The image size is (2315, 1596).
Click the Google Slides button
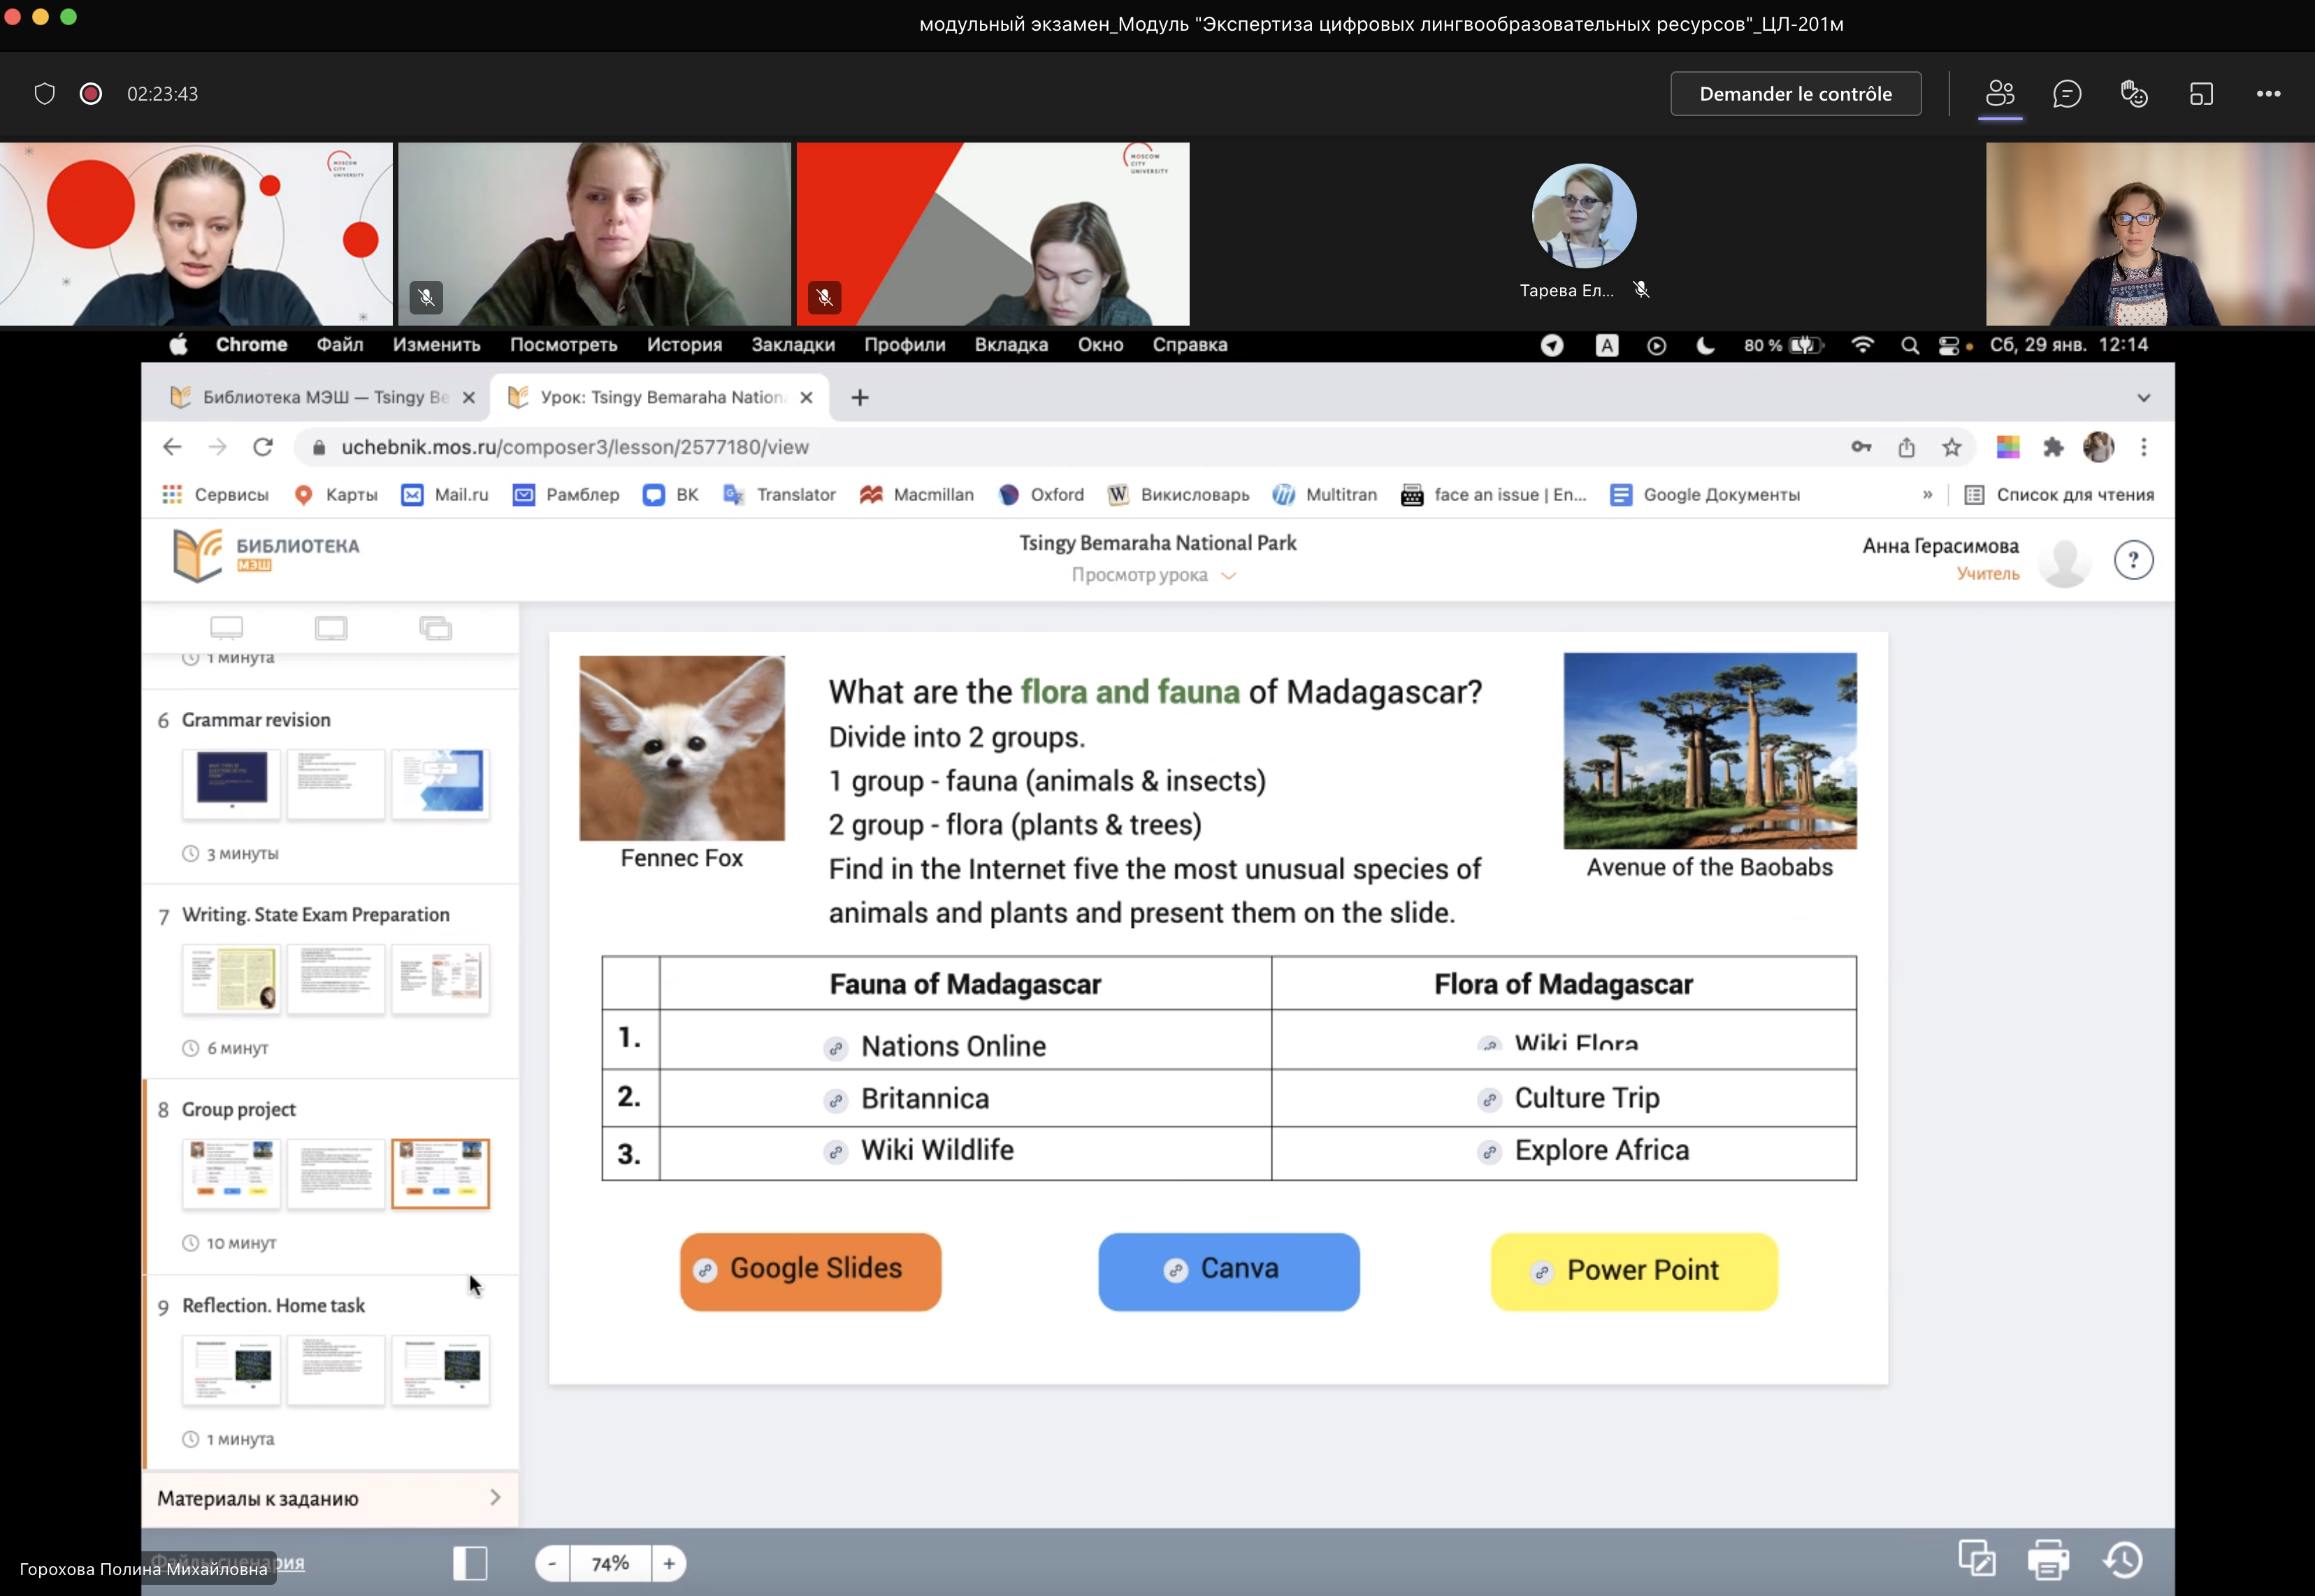coord(810,1270)
